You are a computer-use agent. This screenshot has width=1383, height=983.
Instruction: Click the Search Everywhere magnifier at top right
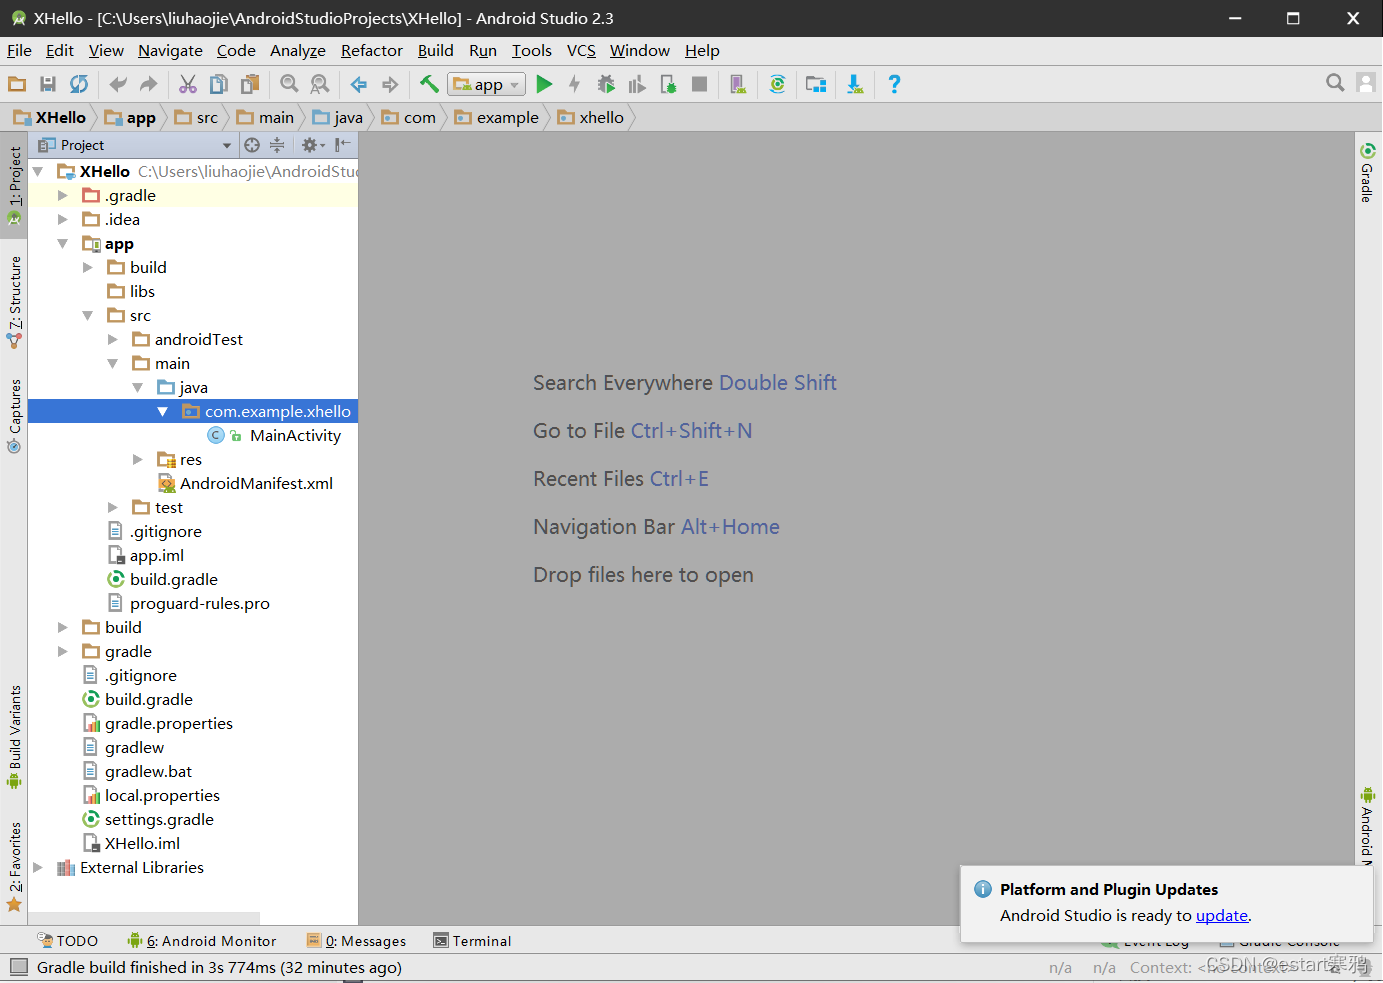tap(1335, 83)
